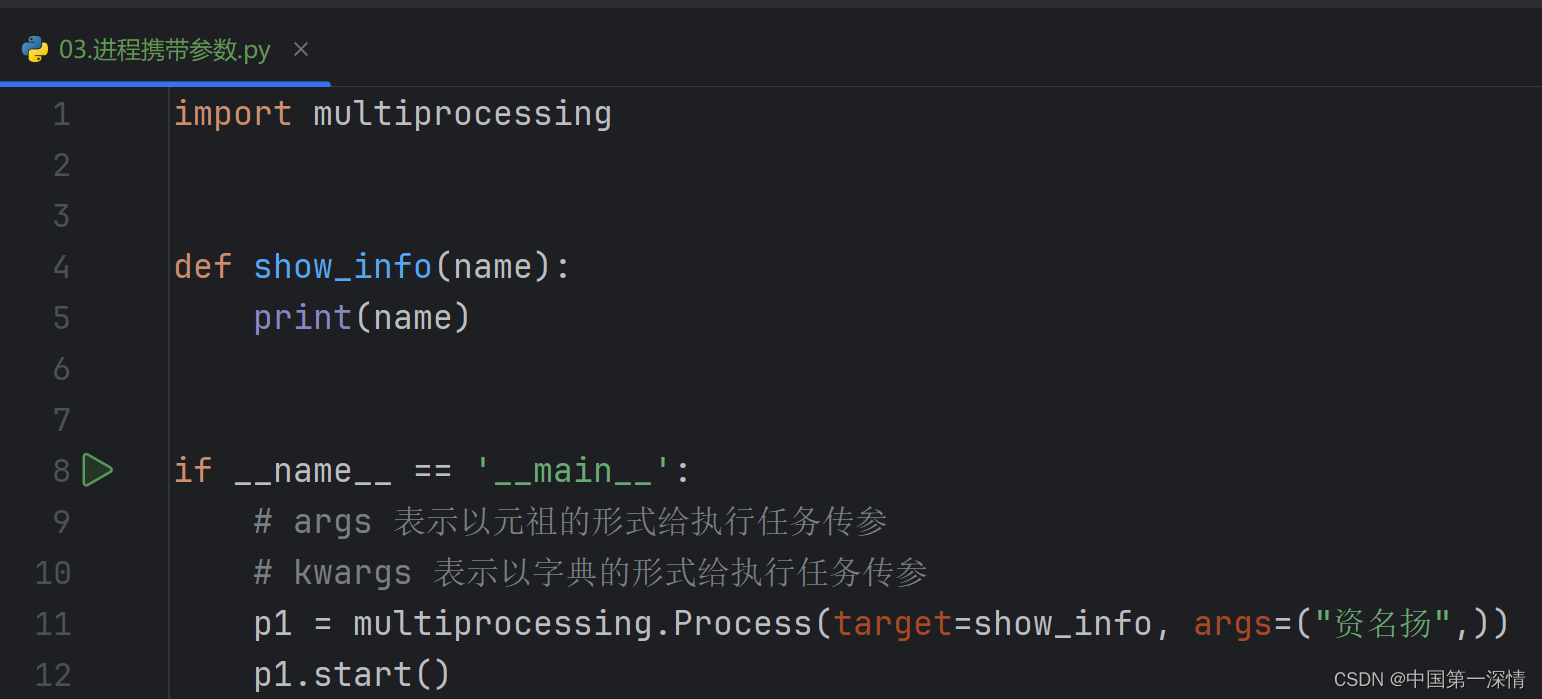This screenshot has height=699, width=1542.
Task: Close the 03.进程携带参数.py tab
Action: pyautogui.click(x=301, y=48)
